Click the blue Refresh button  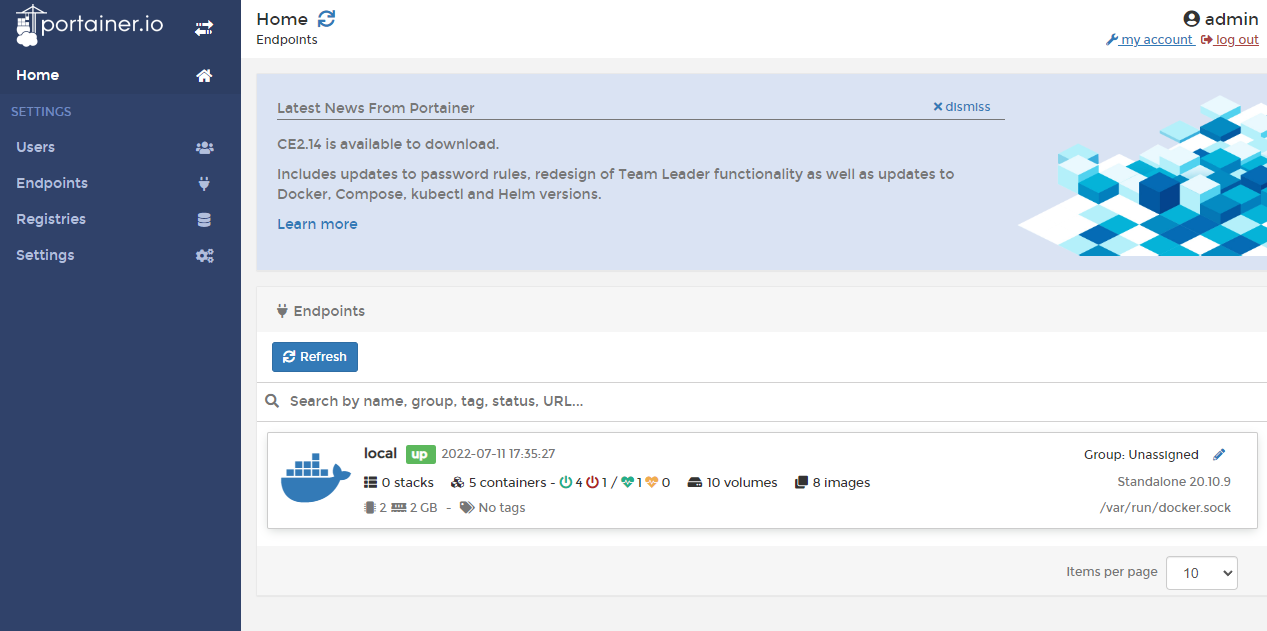[x=315, y=357]
